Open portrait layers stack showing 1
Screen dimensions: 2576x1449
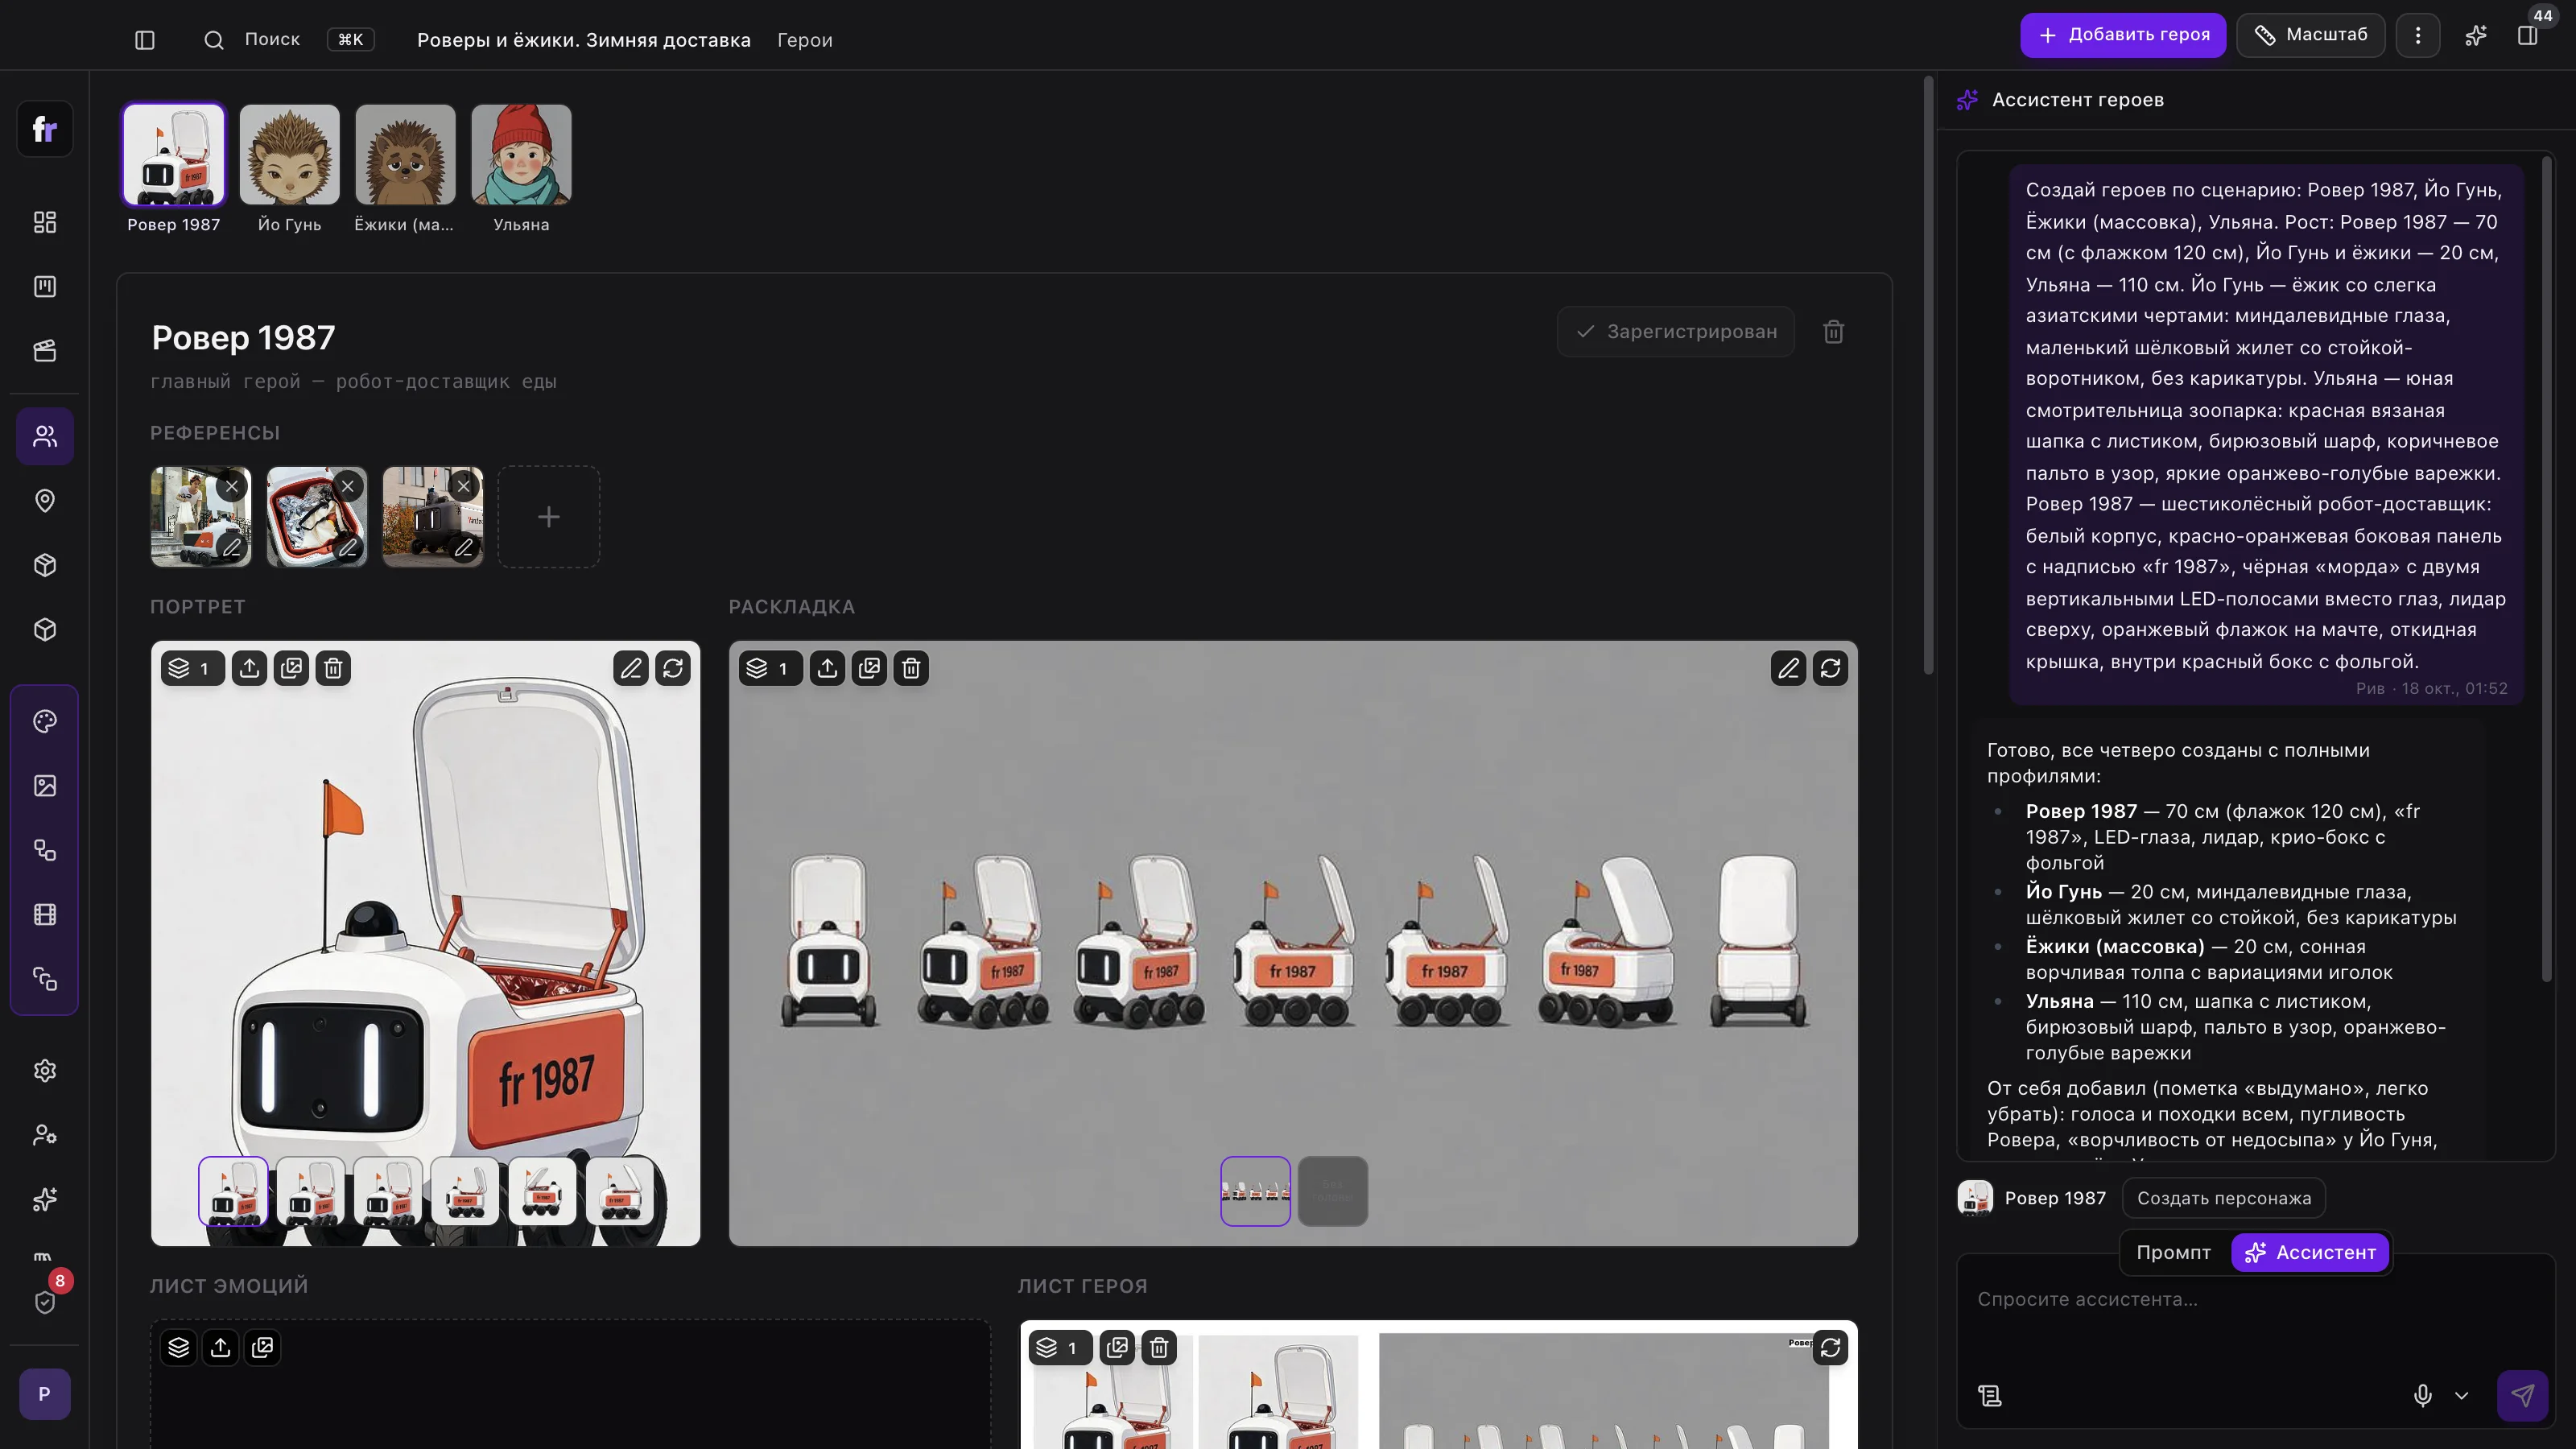pos(192,668)
